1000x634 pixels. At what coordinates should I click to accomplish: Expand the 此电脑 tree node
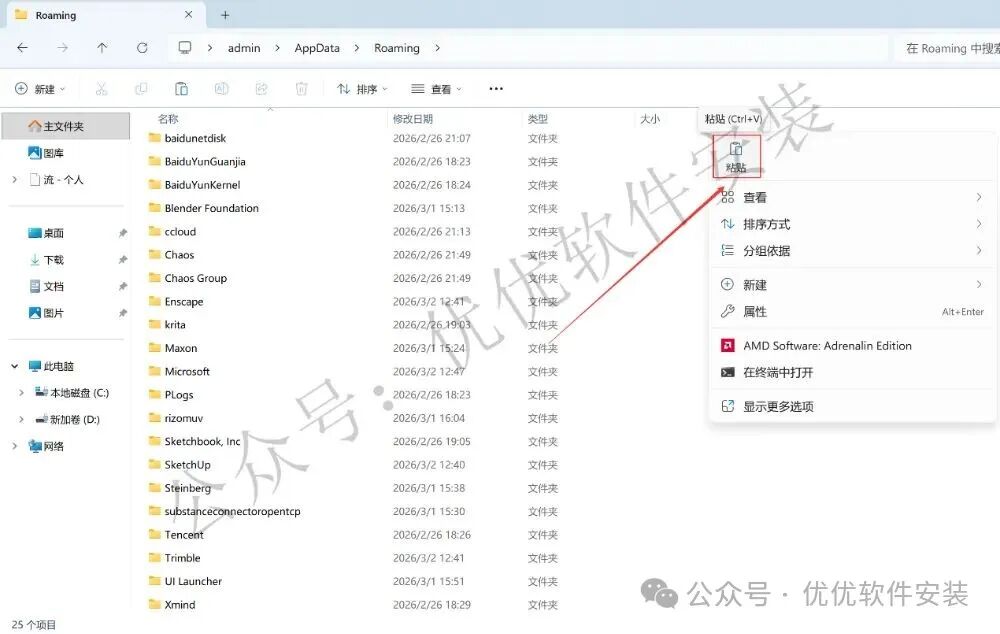click(14, 366)
